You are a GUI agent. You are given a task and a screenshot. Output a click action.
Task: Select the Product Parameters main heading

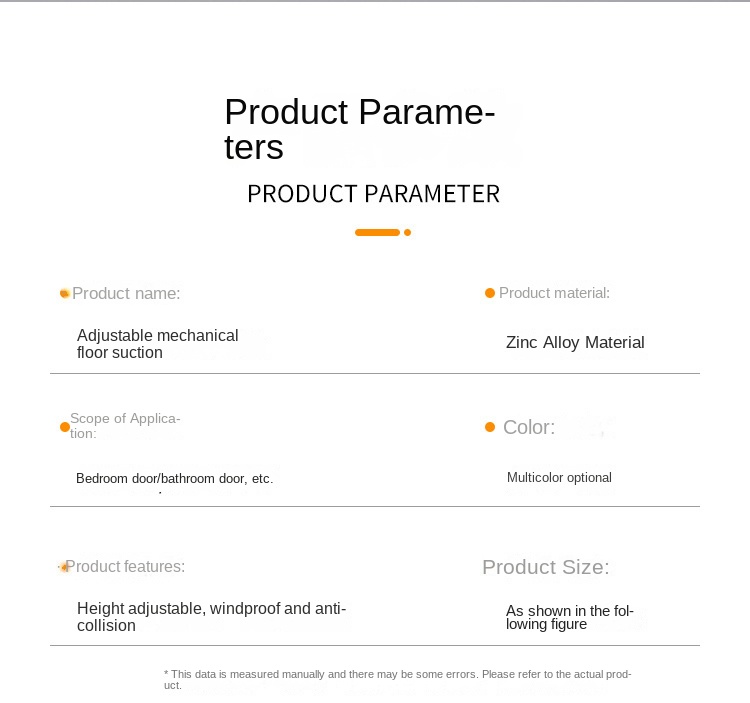[360, 129]
